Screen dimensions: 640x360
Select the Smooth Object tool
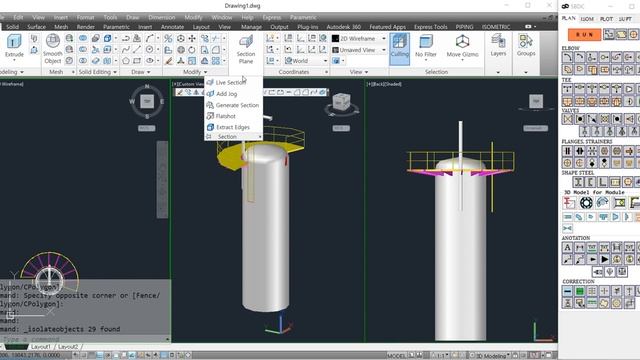tap(53, 49)
